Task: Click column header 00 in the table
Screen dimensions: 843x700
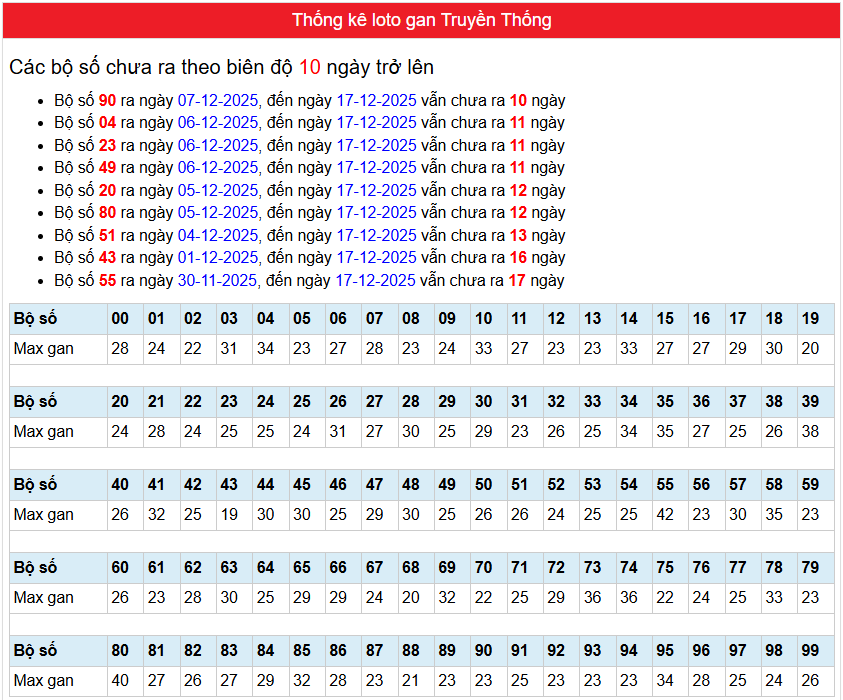Action: (120, 319)
